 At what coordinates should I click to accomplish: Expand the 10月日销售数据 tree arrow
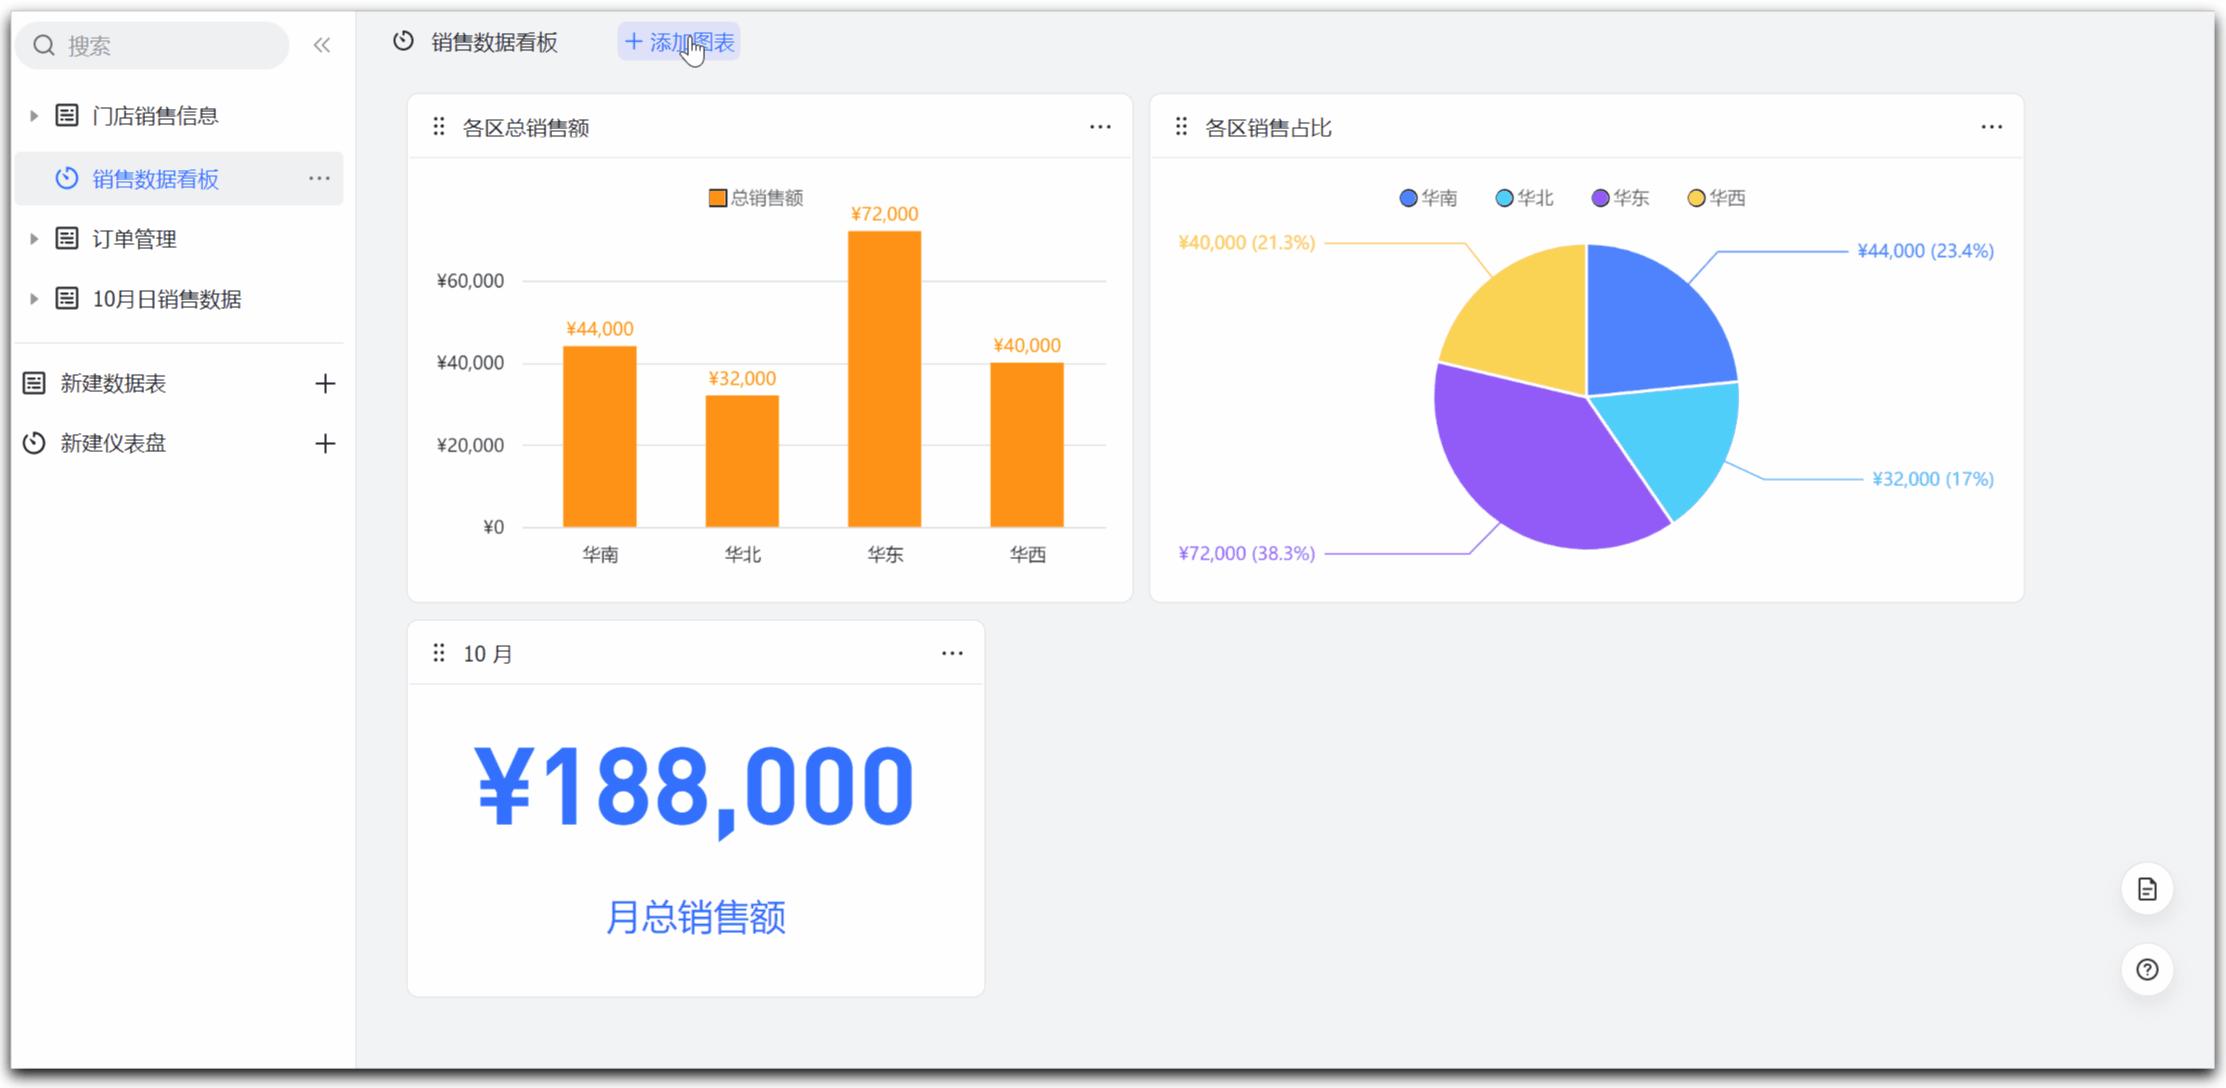pyautogui.click(x=34, y=299)
